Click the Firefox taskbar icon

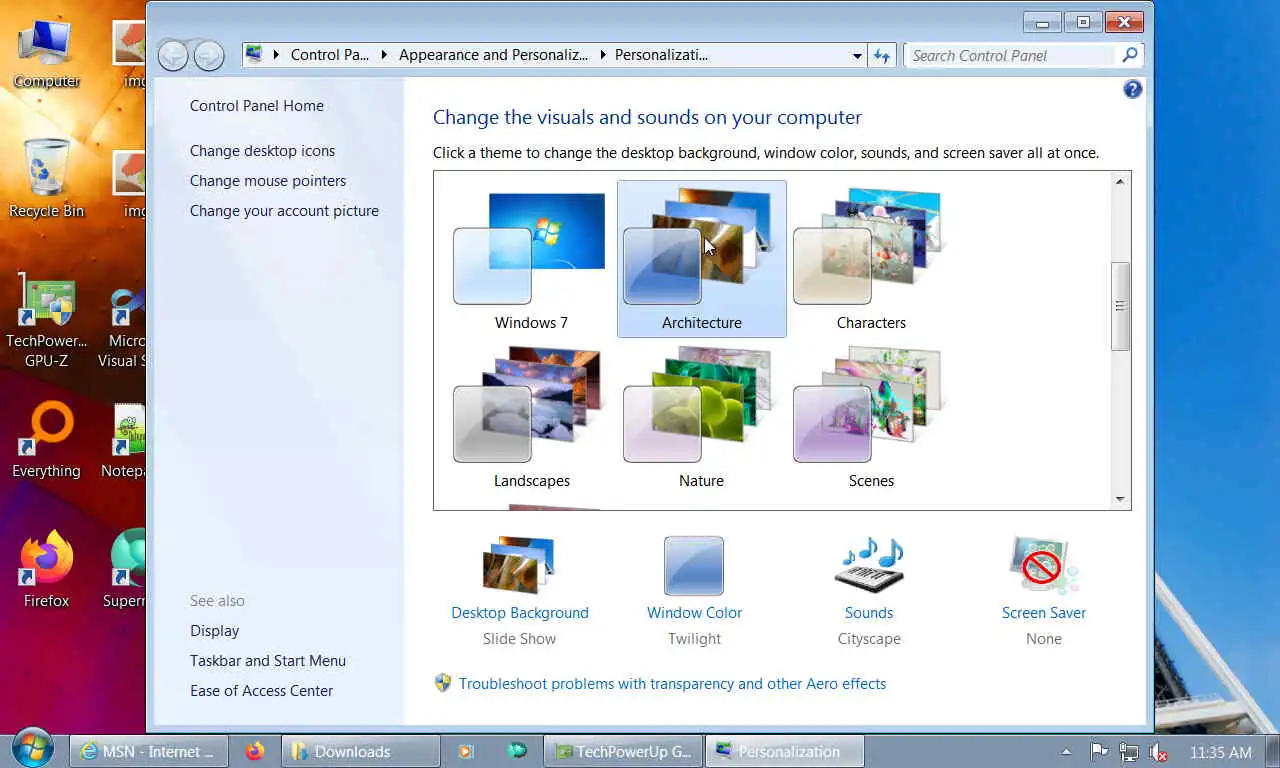click(x=255, y=751)
